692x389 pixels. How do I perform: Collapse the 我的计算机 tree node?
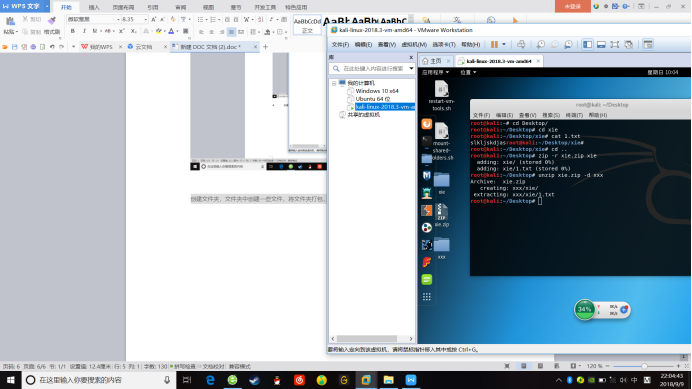tap(334, 83)
